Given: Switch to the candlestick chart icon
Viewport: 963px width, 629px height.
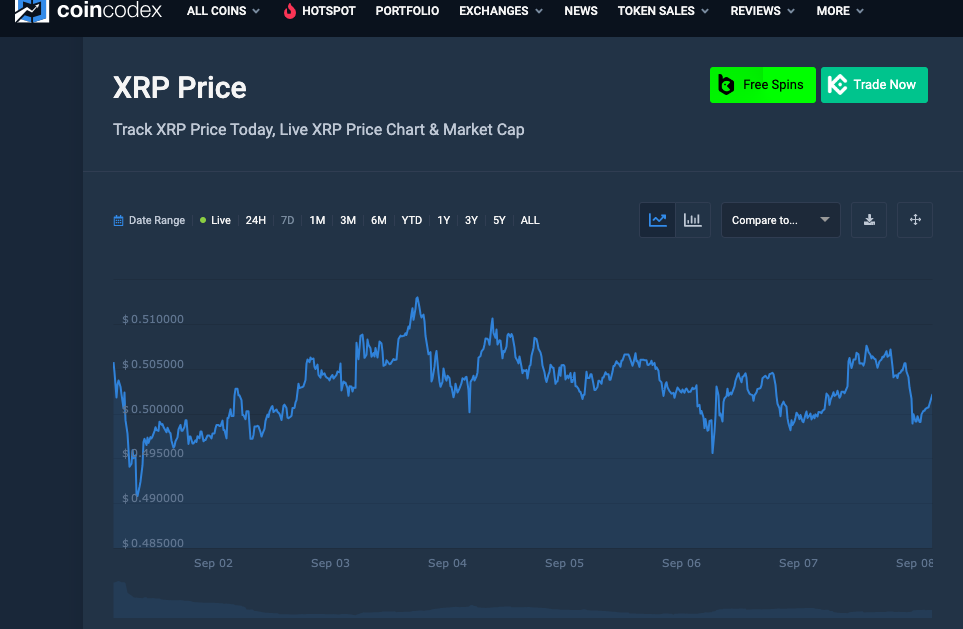Looking at the screenshot, I should [693, 220].
